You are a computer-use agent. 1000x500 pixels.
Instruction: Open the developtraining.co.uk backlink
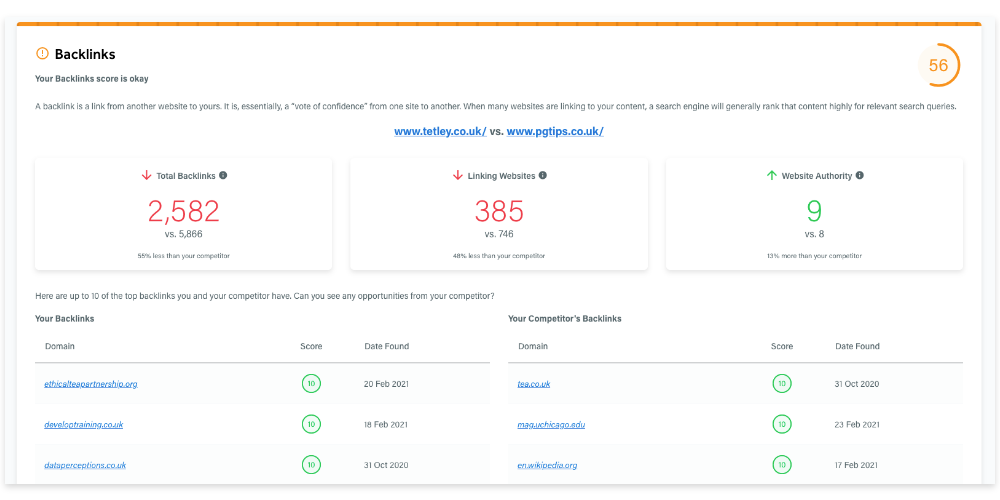pos(84,424)
